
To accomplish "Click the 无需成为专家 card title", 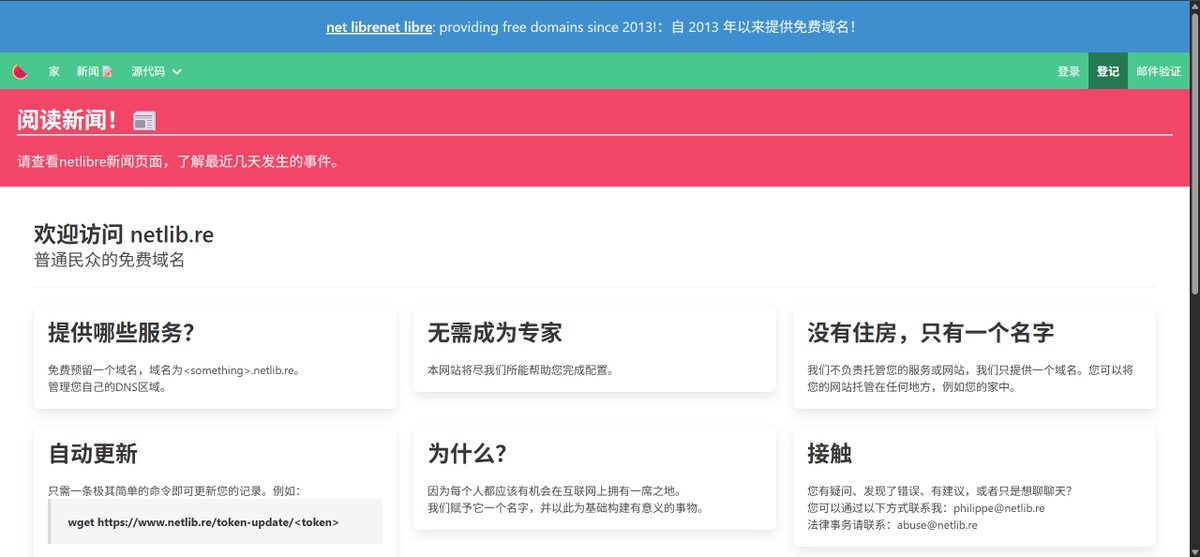I will [x=495, y=332].
